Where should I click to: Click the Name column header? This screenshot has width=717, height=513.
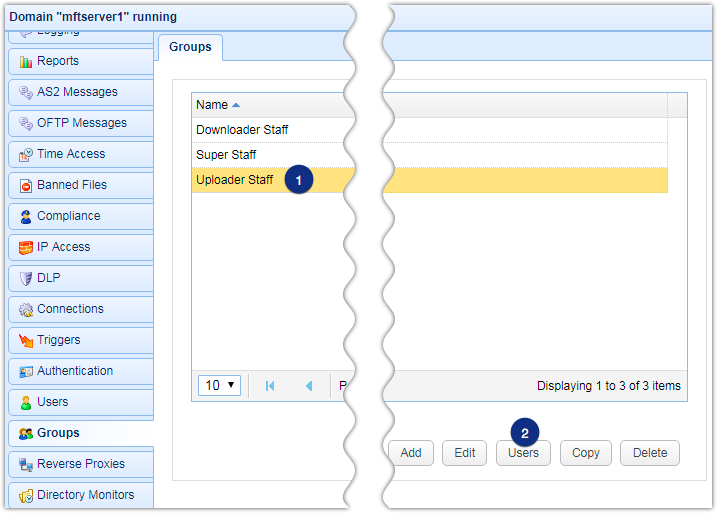point(430,105)
